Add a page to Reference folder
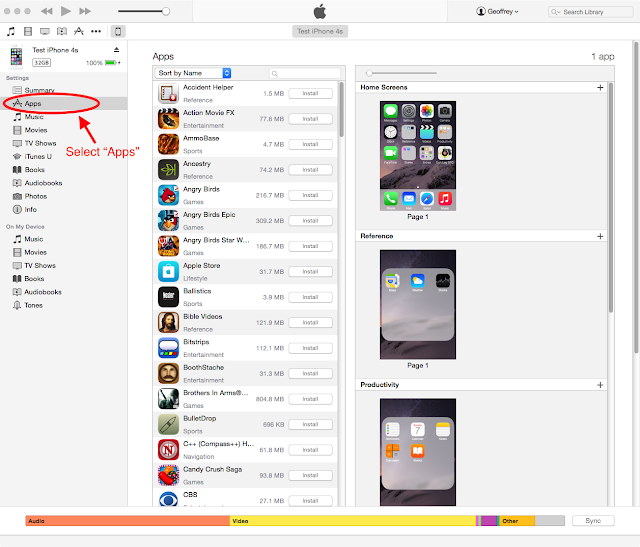 click(600, 236)
